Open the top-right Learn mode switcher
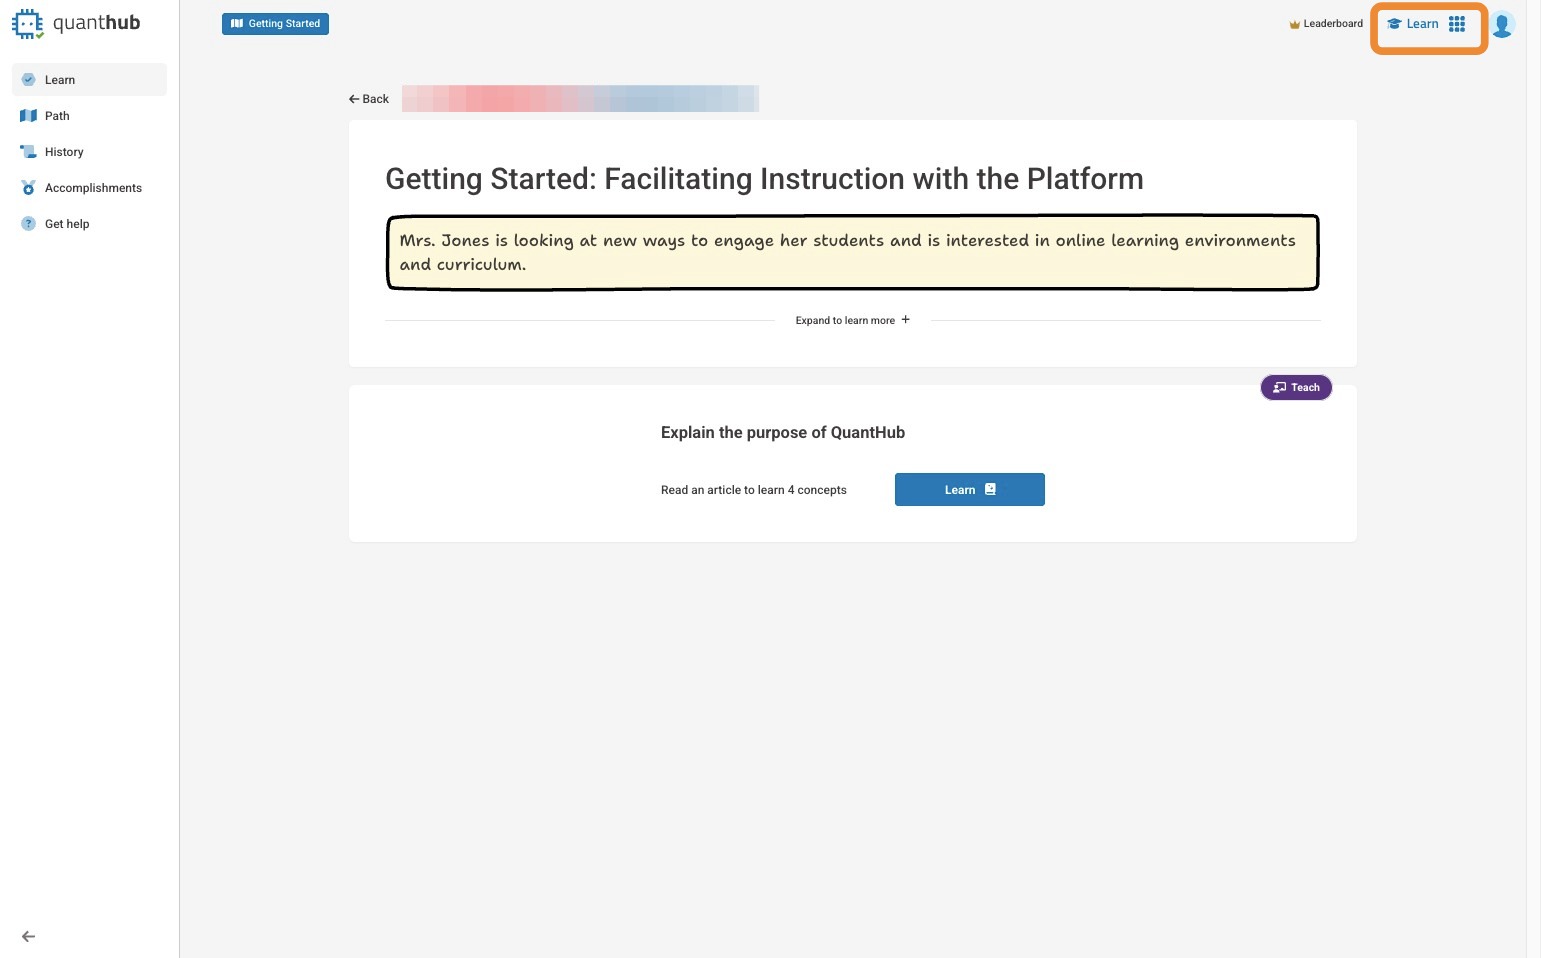 tap(1413, 24)
